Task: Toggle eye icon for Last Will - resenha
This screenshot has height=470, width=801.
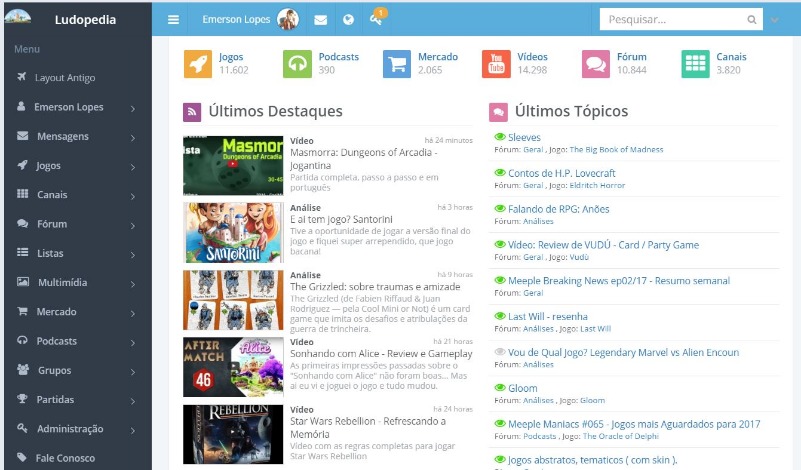Action: (x=500, y=316)
